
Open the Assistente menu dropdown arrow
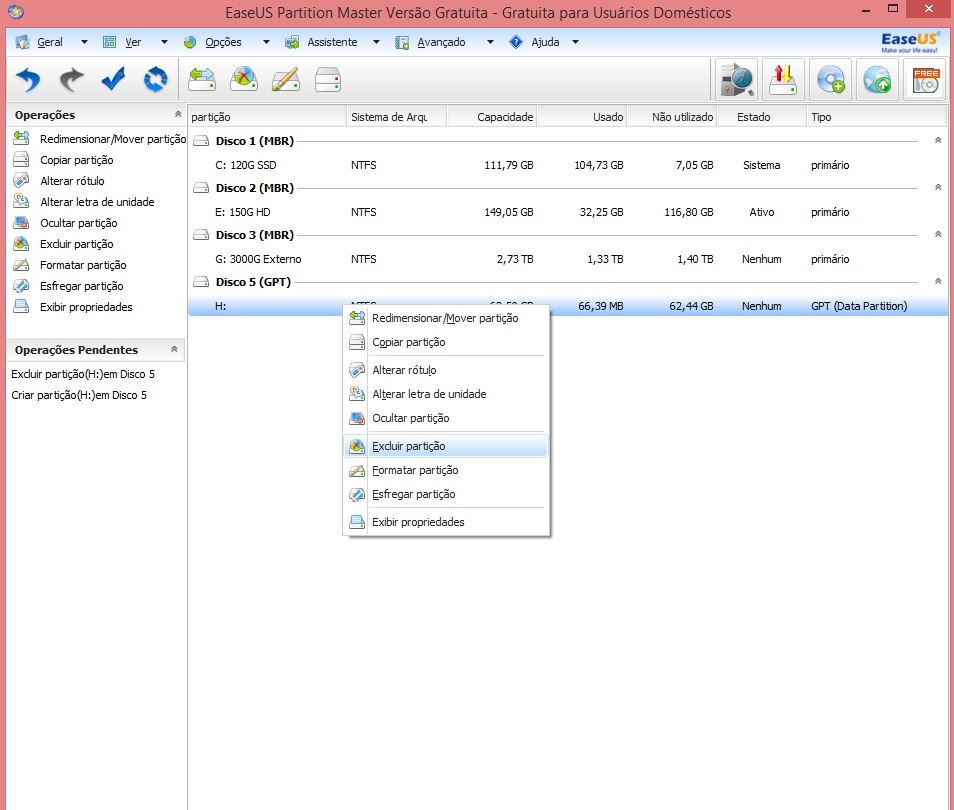tap(376, 42)
